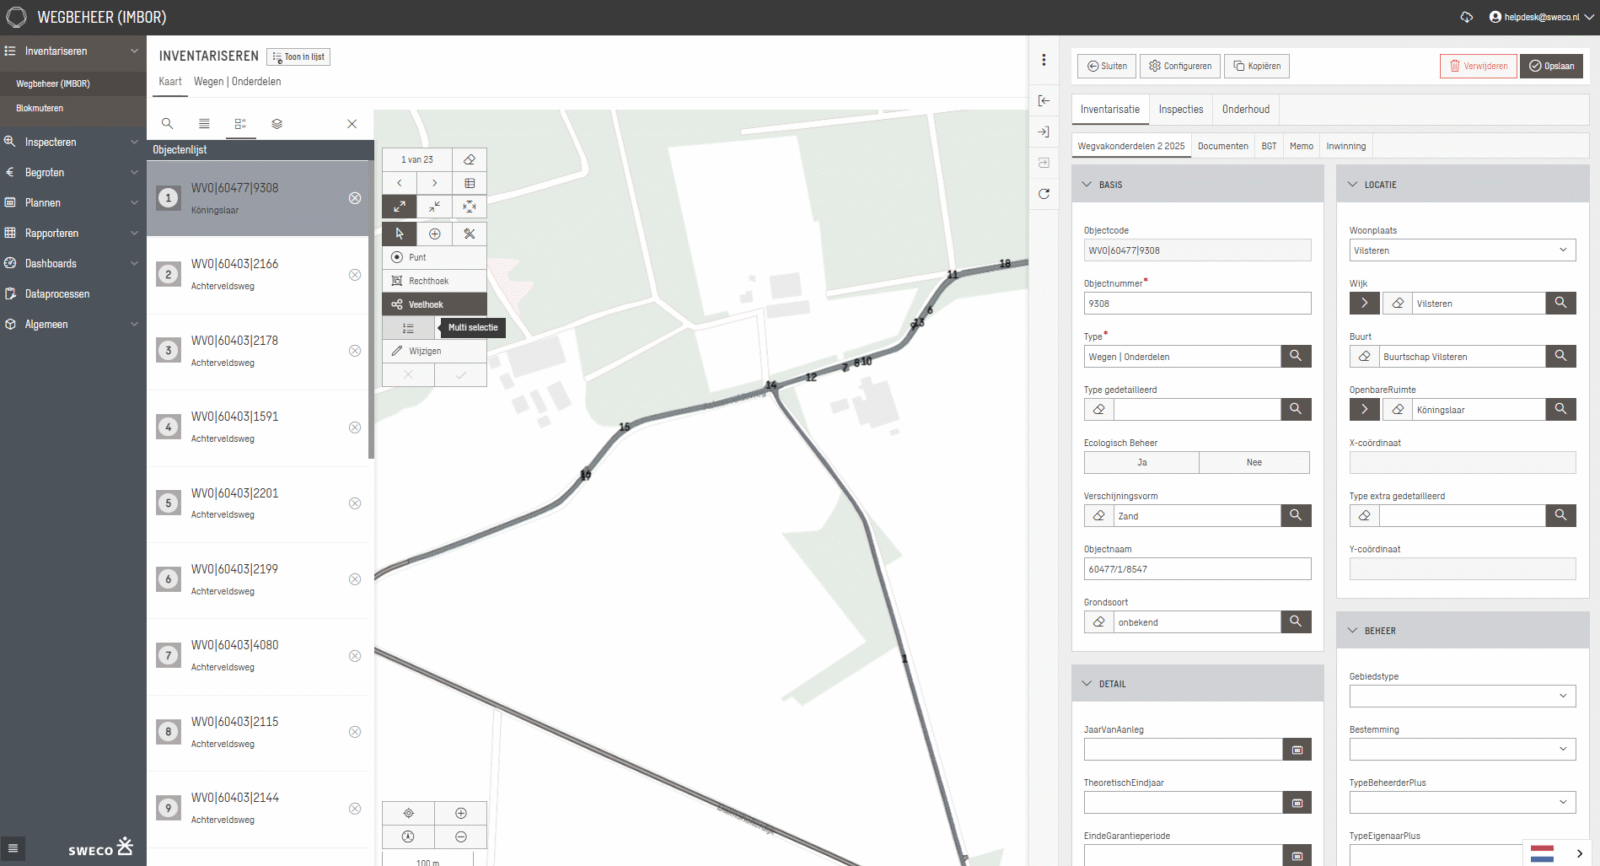Open the Bestemming dropdown

point(1462,749)
